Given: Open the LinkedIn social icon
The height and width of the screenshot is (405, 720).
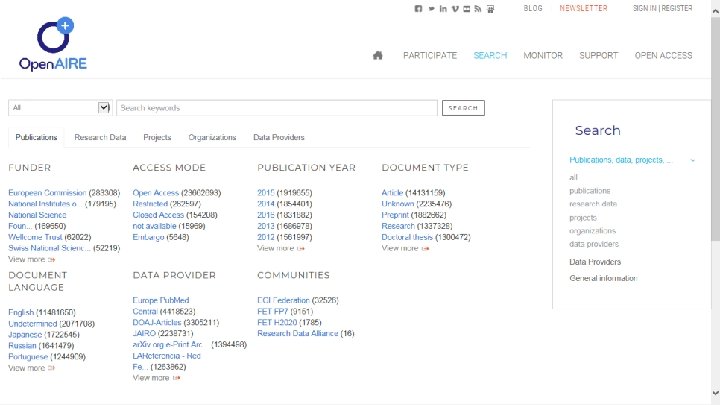Looking at the screenshot, I should 443,8.
